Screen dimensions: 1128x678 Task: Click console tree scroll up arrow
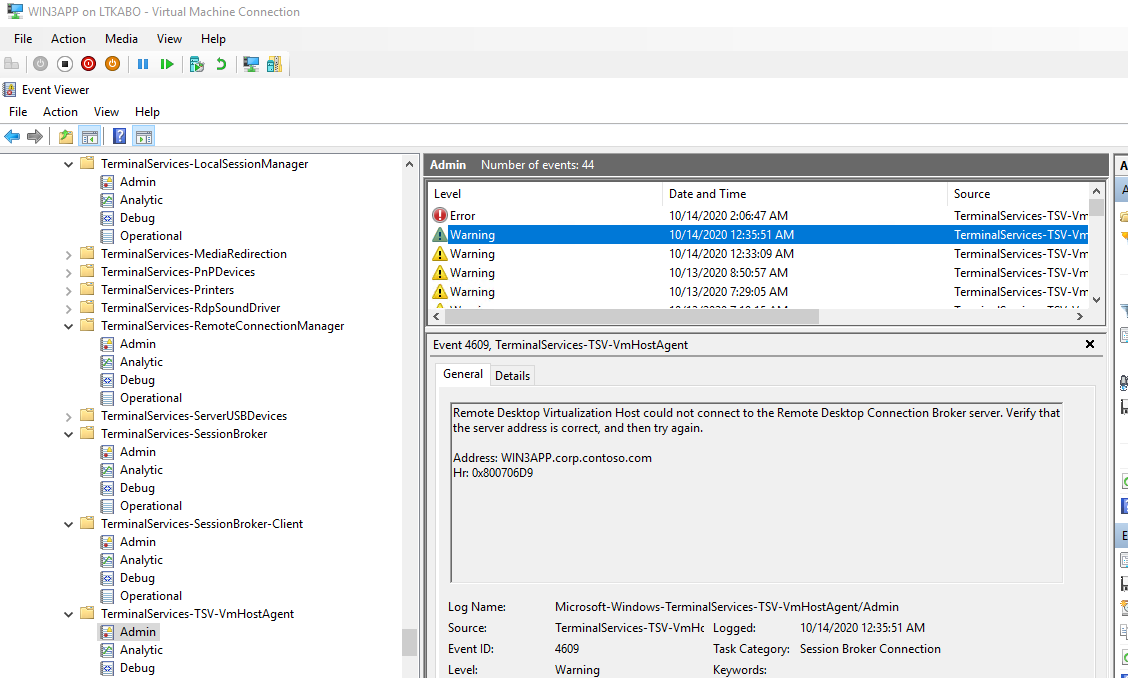(409, 164)
